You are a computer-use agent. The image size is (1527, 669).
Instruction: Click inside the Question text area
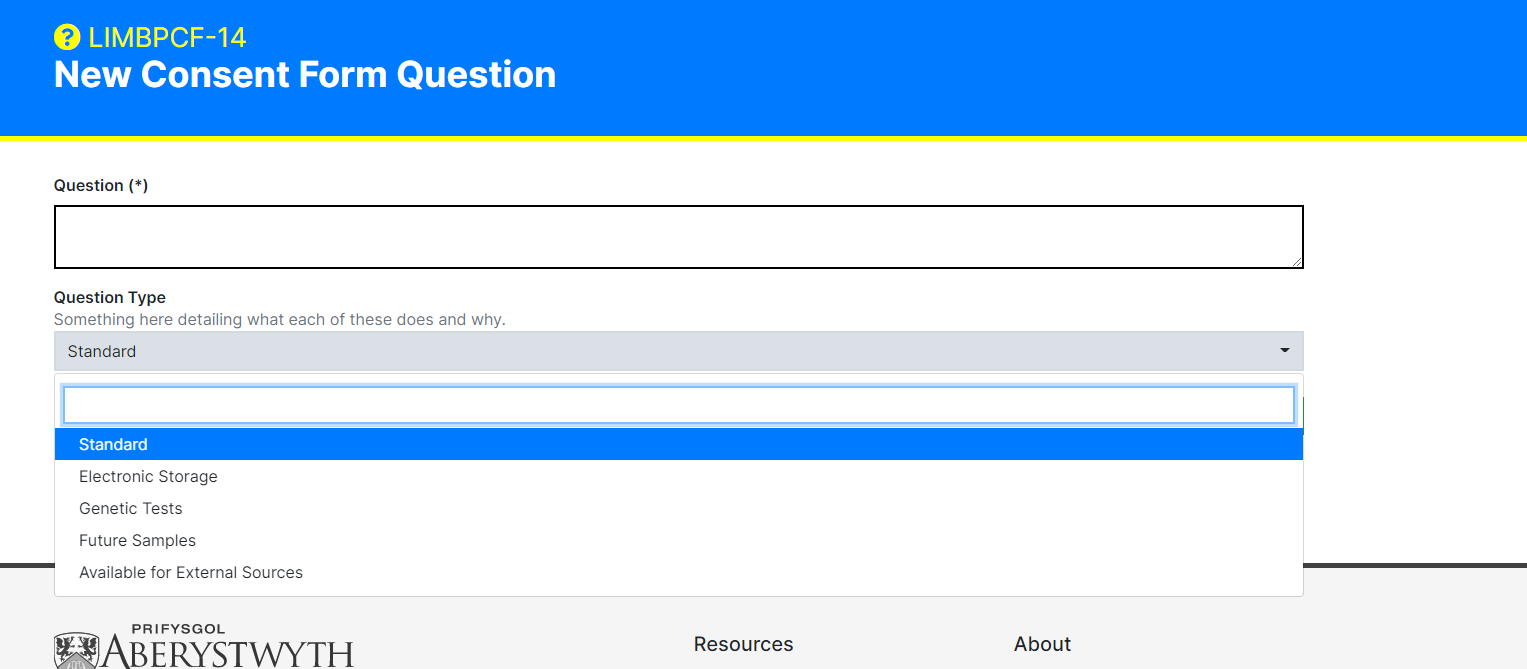[x=678, y=236]
